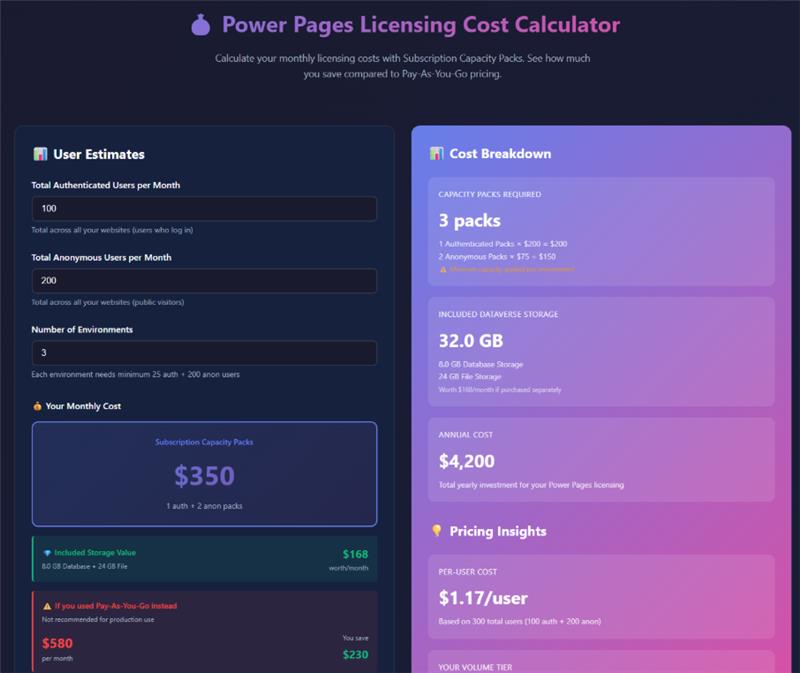Focus the Total Anonymous Users per Month field

[x=204, y=281]
